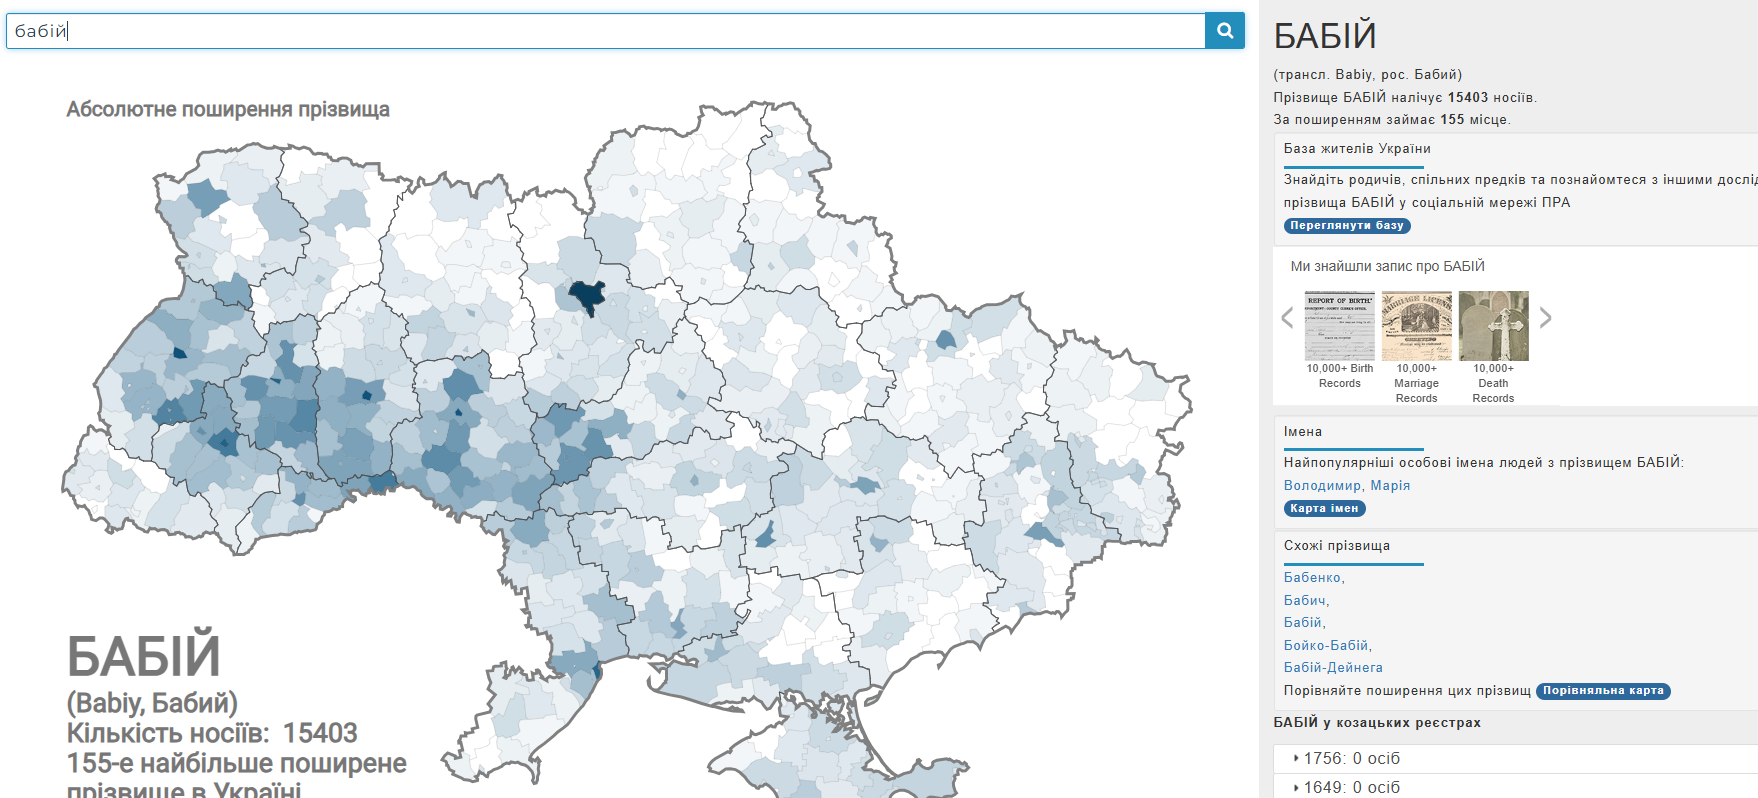
Task: Open the similar surname 'Бабич'
Action: click(1305, 601)
